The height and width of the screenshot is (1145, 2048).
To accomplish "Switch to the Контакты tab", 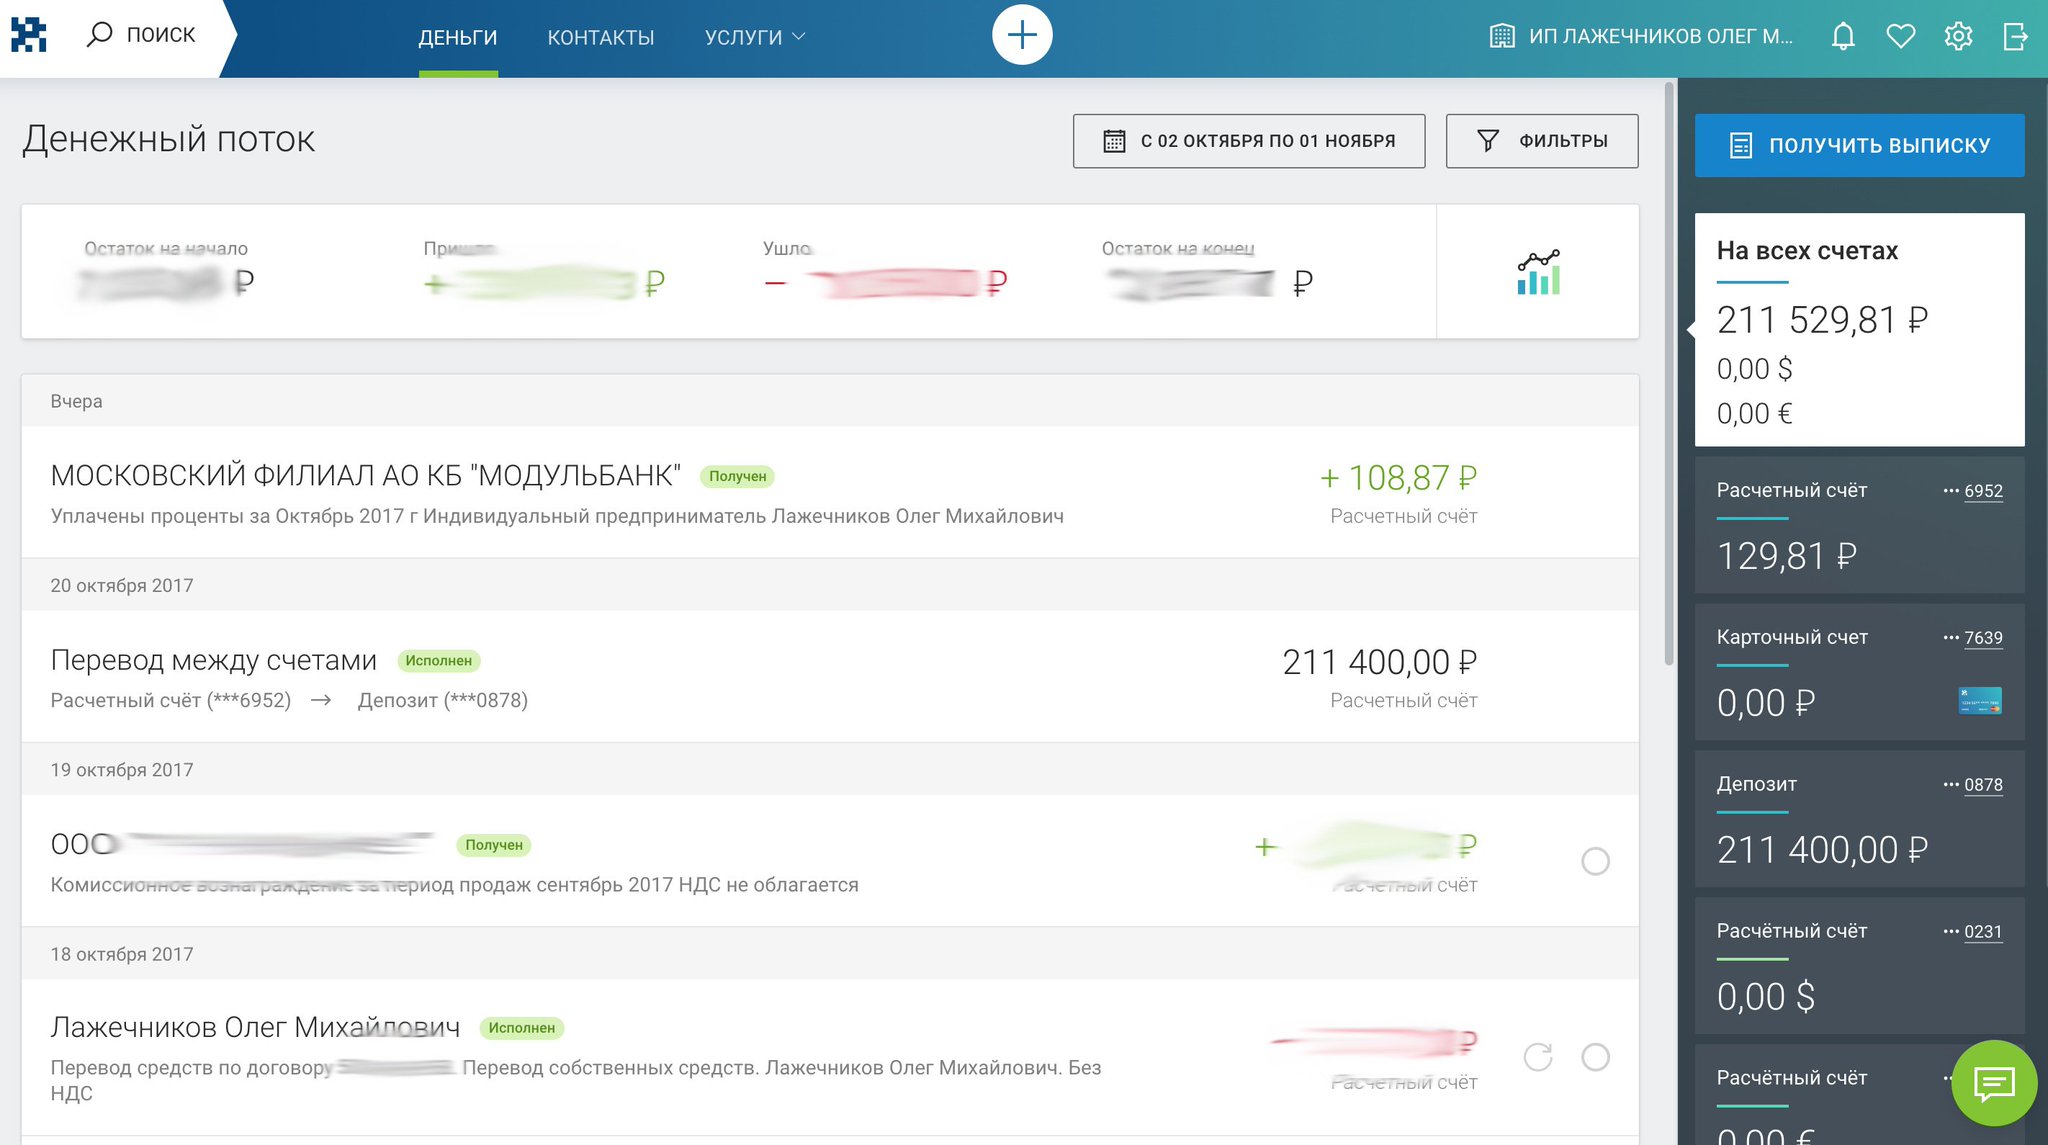I will click(x=601, y=38).
